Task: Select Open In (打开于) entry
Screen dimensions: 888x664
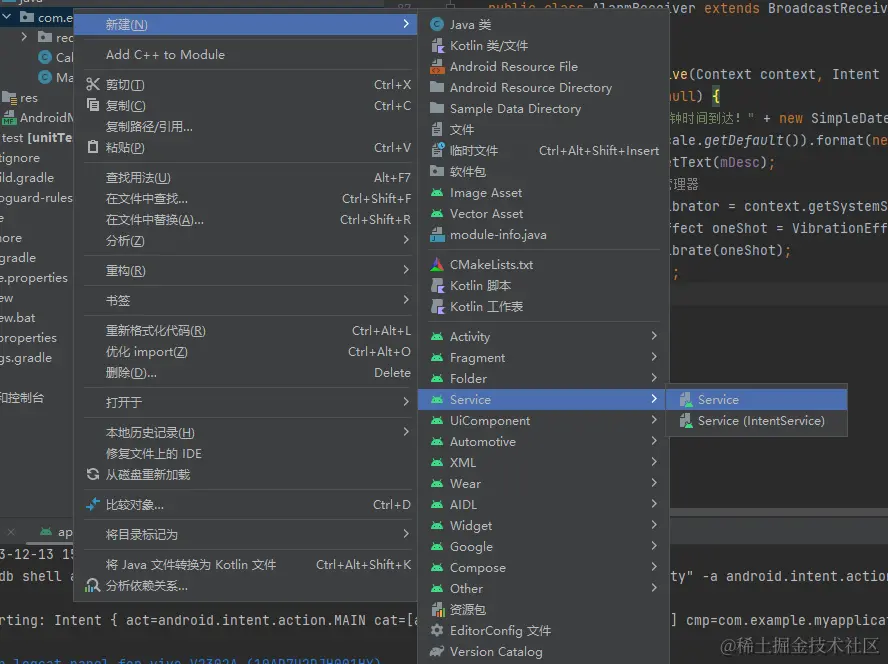Action: [x=246, y=402]
